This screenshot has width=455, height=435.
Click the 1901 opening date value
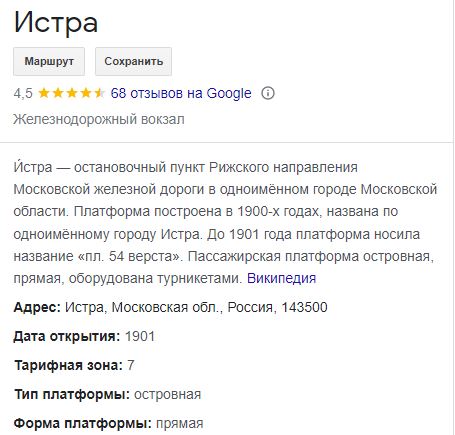point(140,336)
